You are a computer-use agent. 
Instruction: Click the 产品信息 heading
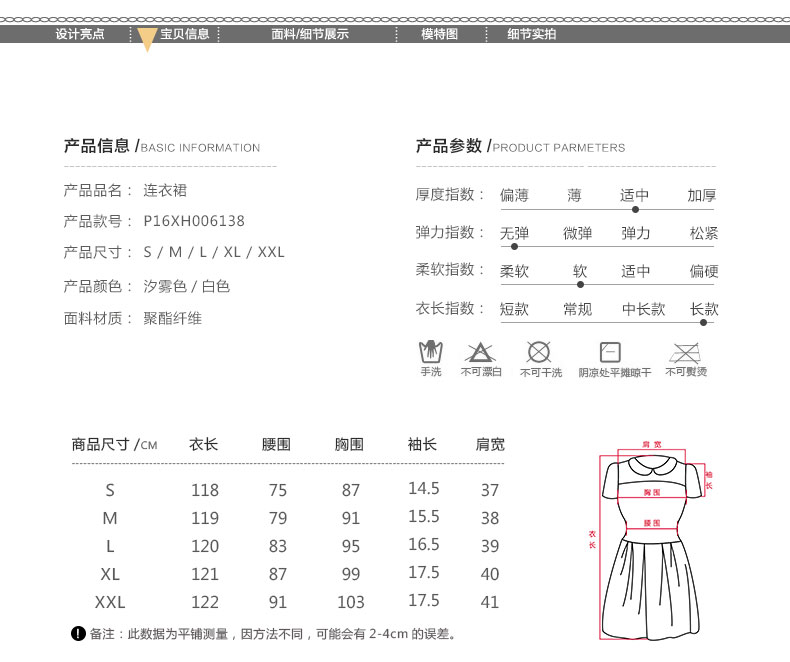point(97,146)
